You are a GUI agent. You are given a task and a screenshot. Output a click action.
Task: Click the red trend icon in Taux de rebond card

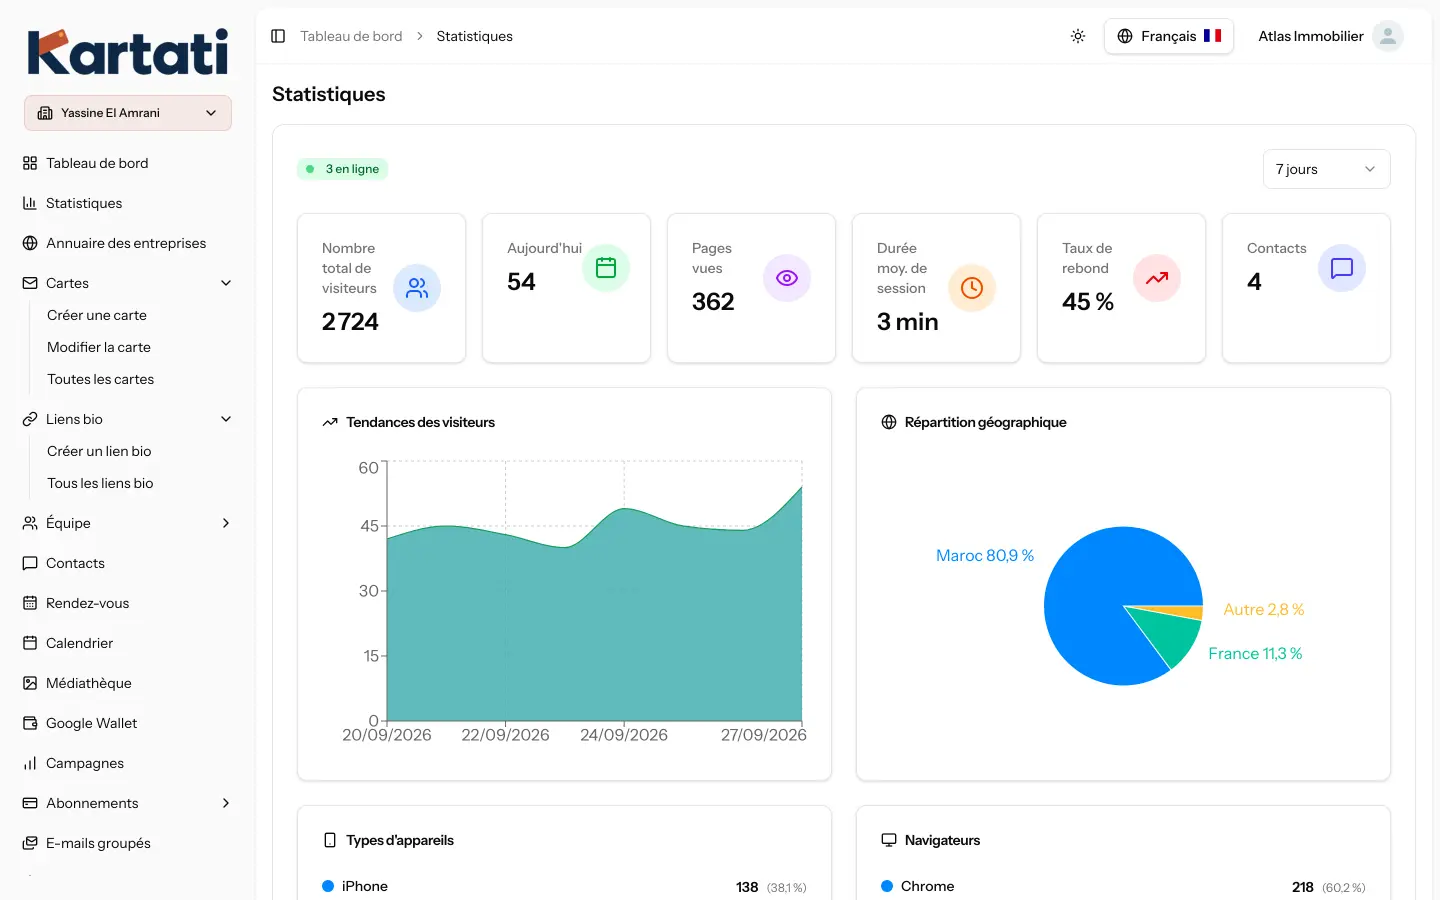[x=1157, y=278]
